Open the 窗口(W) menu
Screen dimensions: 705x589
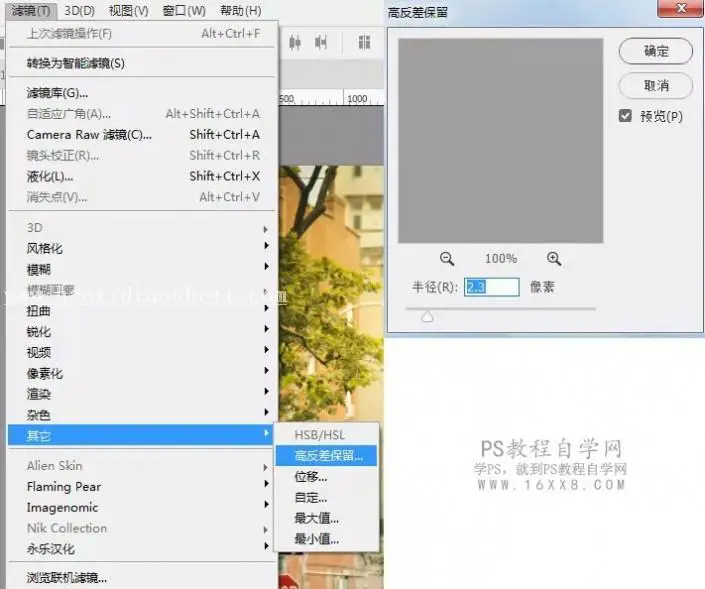click(184, 10)
